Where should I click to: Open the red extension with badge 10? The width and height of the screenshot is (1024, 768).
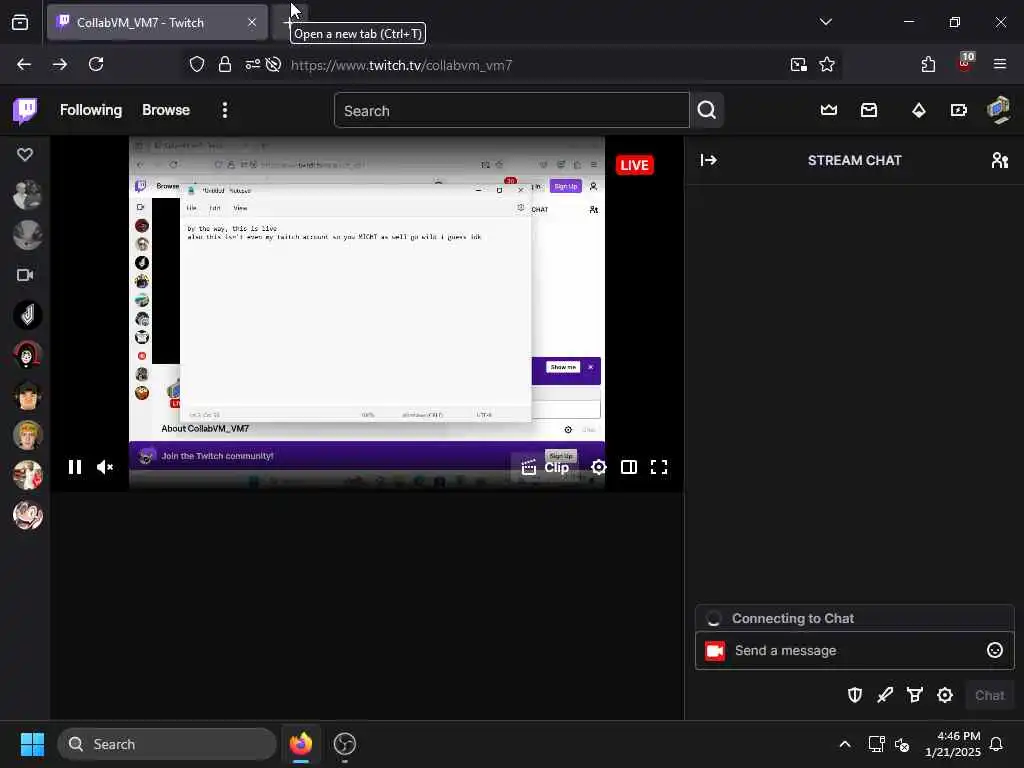click(965, 63)
